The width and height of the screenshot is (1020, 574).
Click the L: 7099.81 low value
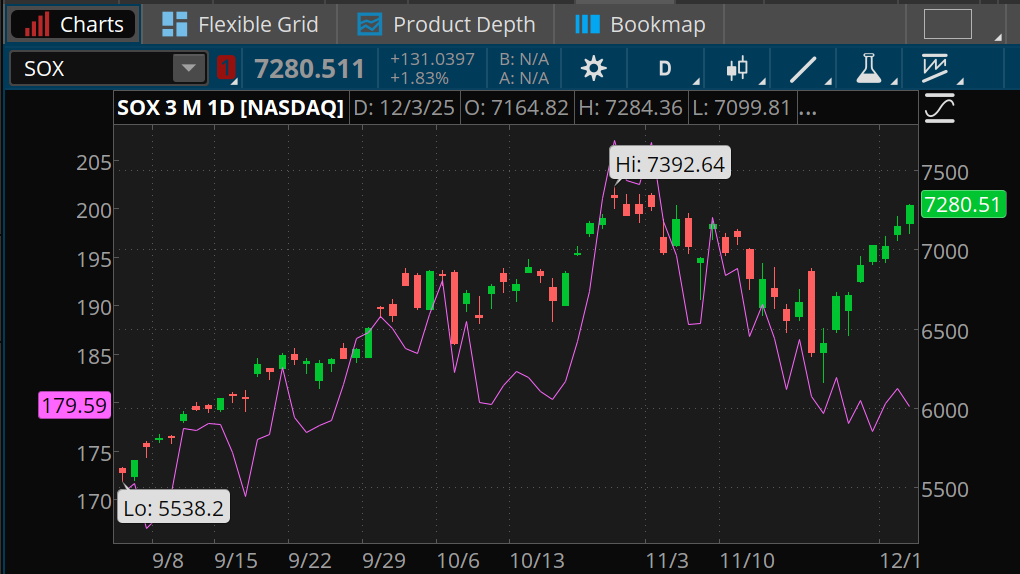pos(741,107)
